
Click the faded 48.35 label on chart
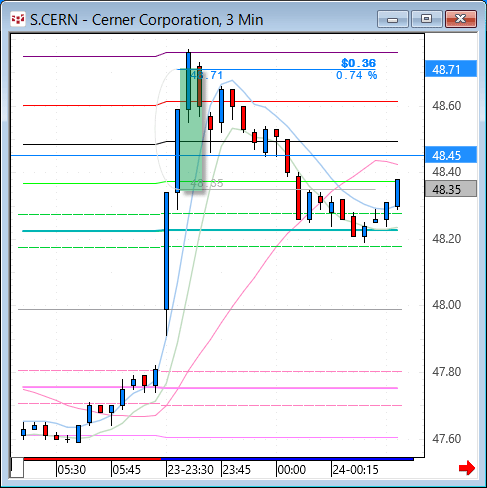[x=207, y=183]
